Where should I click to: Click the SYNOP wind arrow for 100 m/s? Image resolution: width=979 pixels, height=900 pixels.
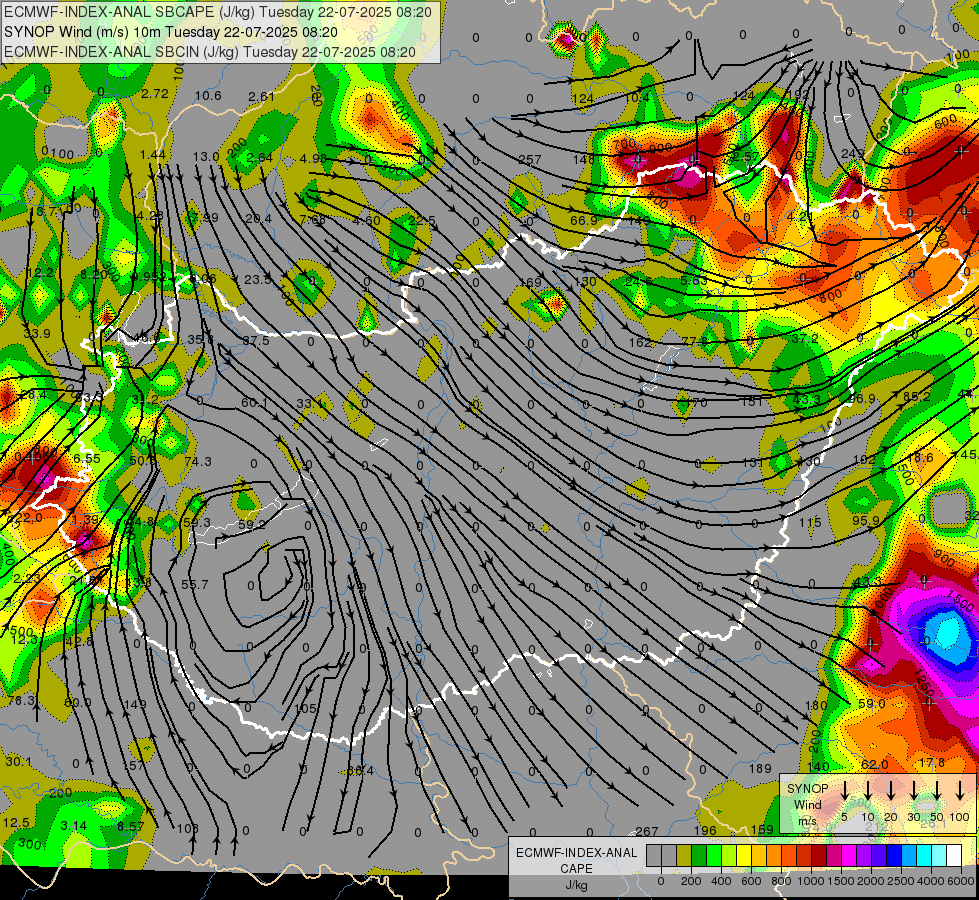pos(960,791)
